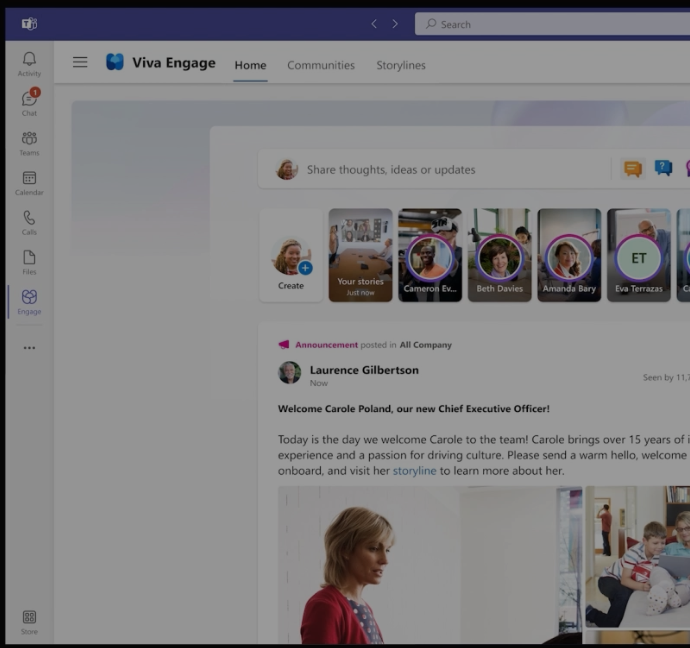Click the Search box at the top
Image resolution: width=690 pixels, height=648 pixels.
click(x=552, y=24)
